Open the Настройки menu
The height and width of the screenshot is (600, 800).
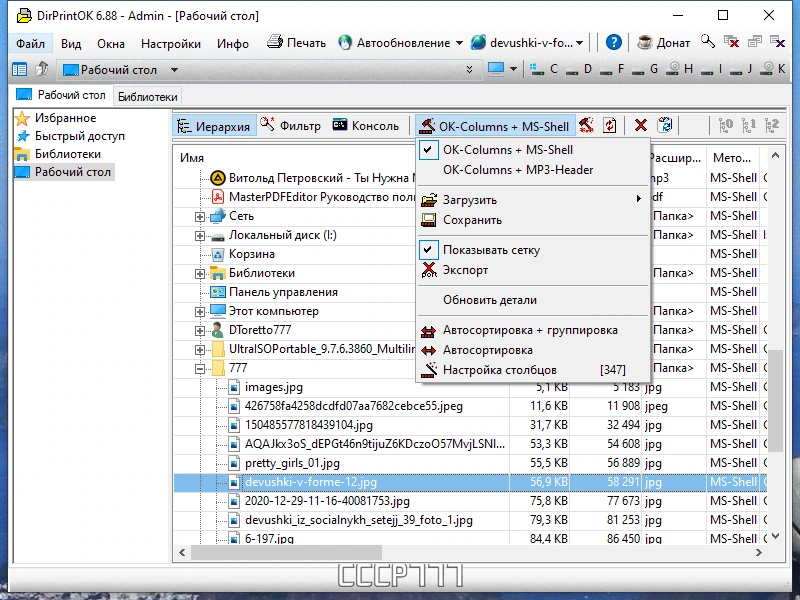click(171, 44)
